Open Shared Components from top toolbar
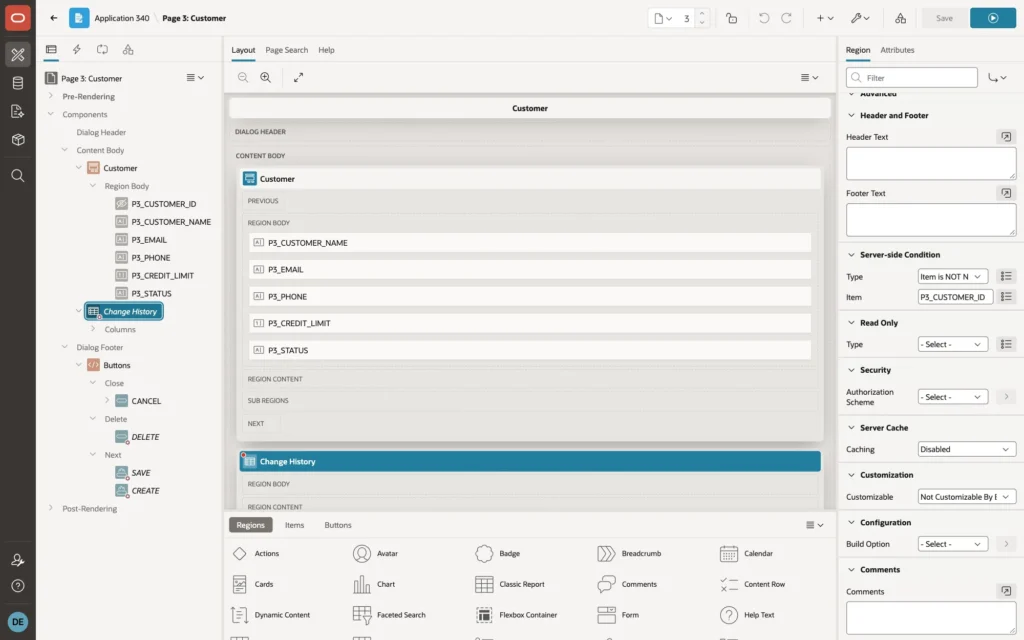Image resolution: width=1024 pixels, height=640 pixels. [901, 18]
